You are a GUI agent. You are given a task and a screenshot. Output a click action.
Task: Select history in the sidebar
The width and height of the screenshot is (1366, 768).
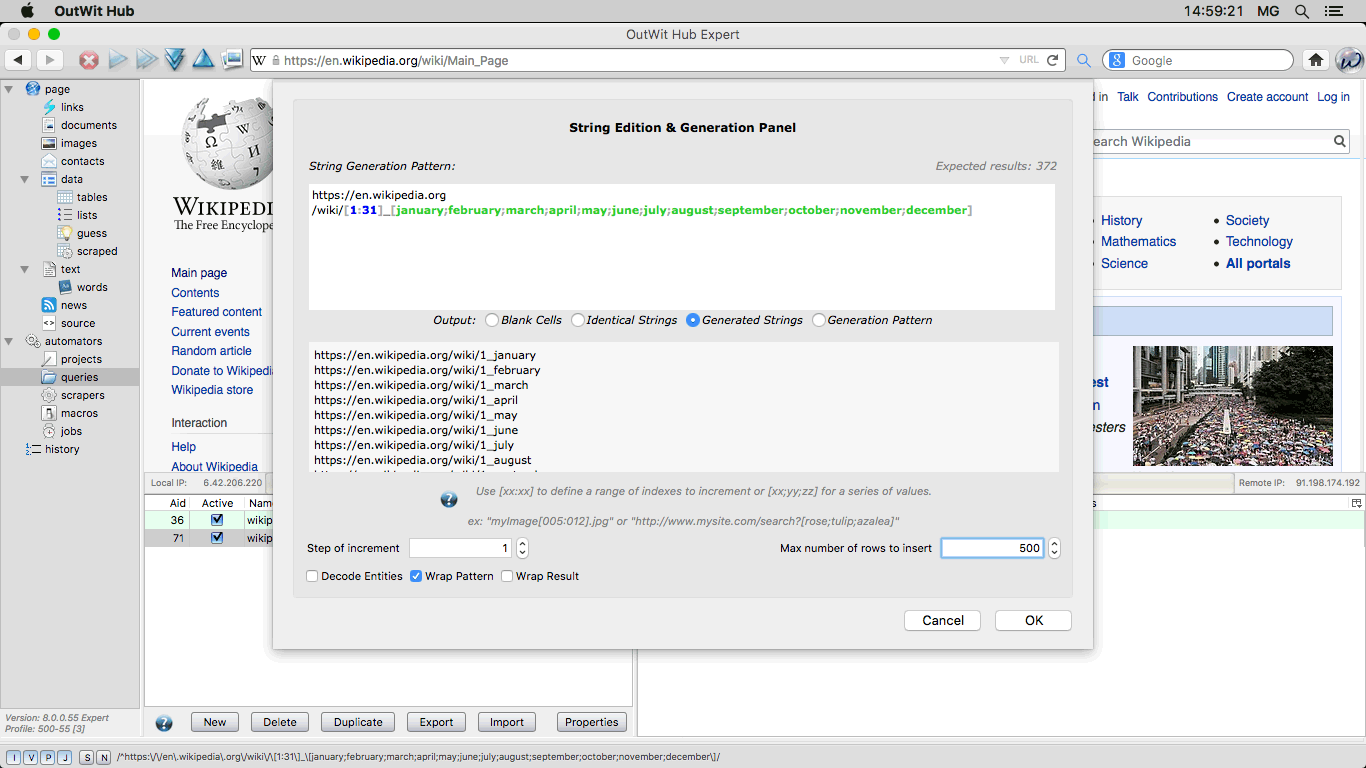[62, 449]
